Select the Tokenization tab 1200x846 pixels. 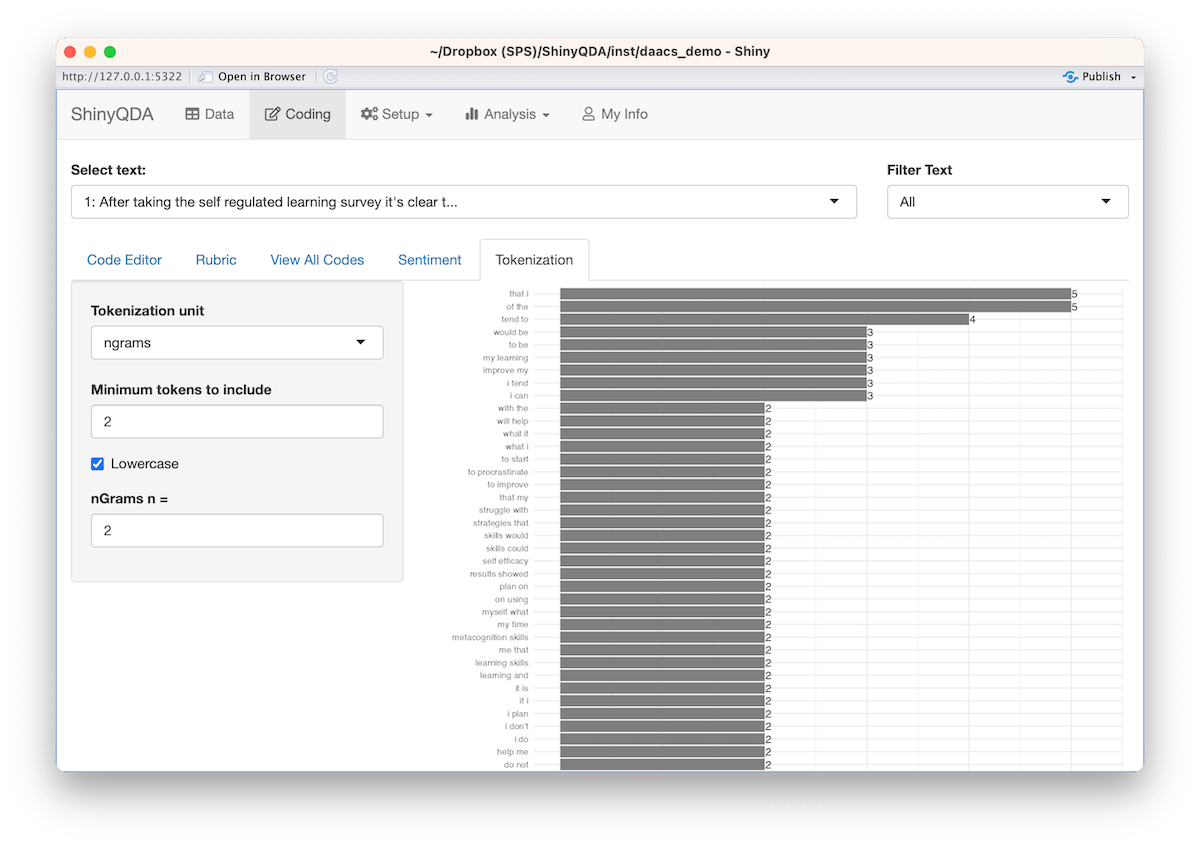coord(534,260)
